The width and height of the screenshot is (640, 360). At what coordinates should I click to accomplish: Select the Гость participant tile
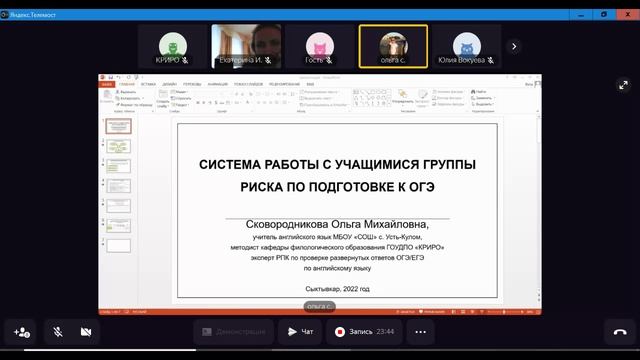[x=320, y=46]
